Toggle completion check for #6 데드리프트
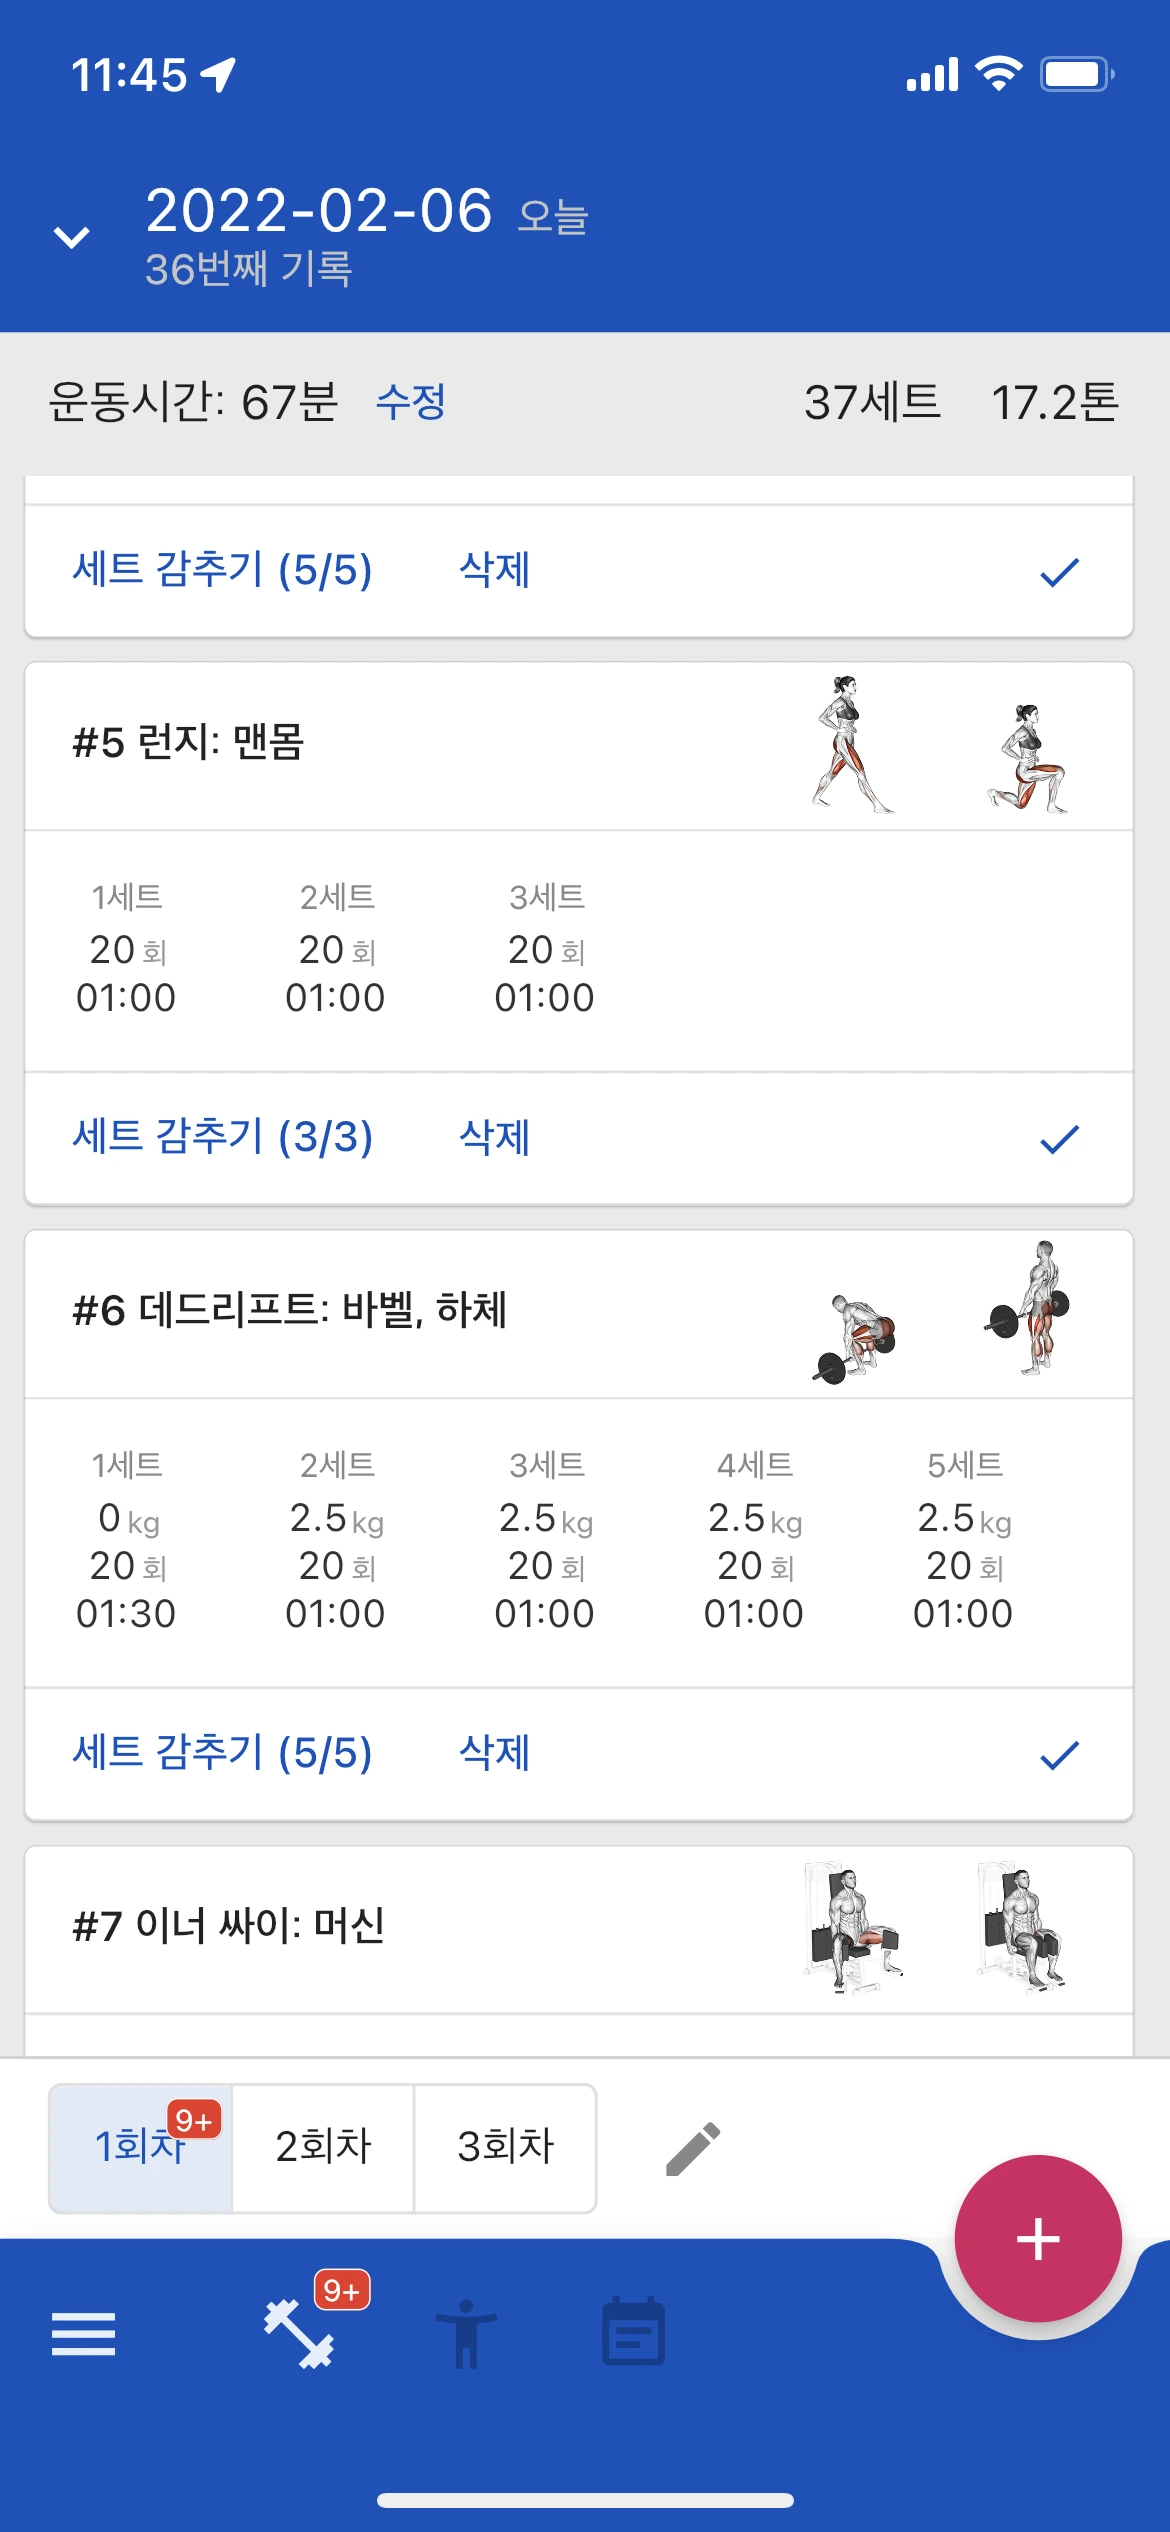The image size is (1170, 2532). [x=1059, y=1755]
